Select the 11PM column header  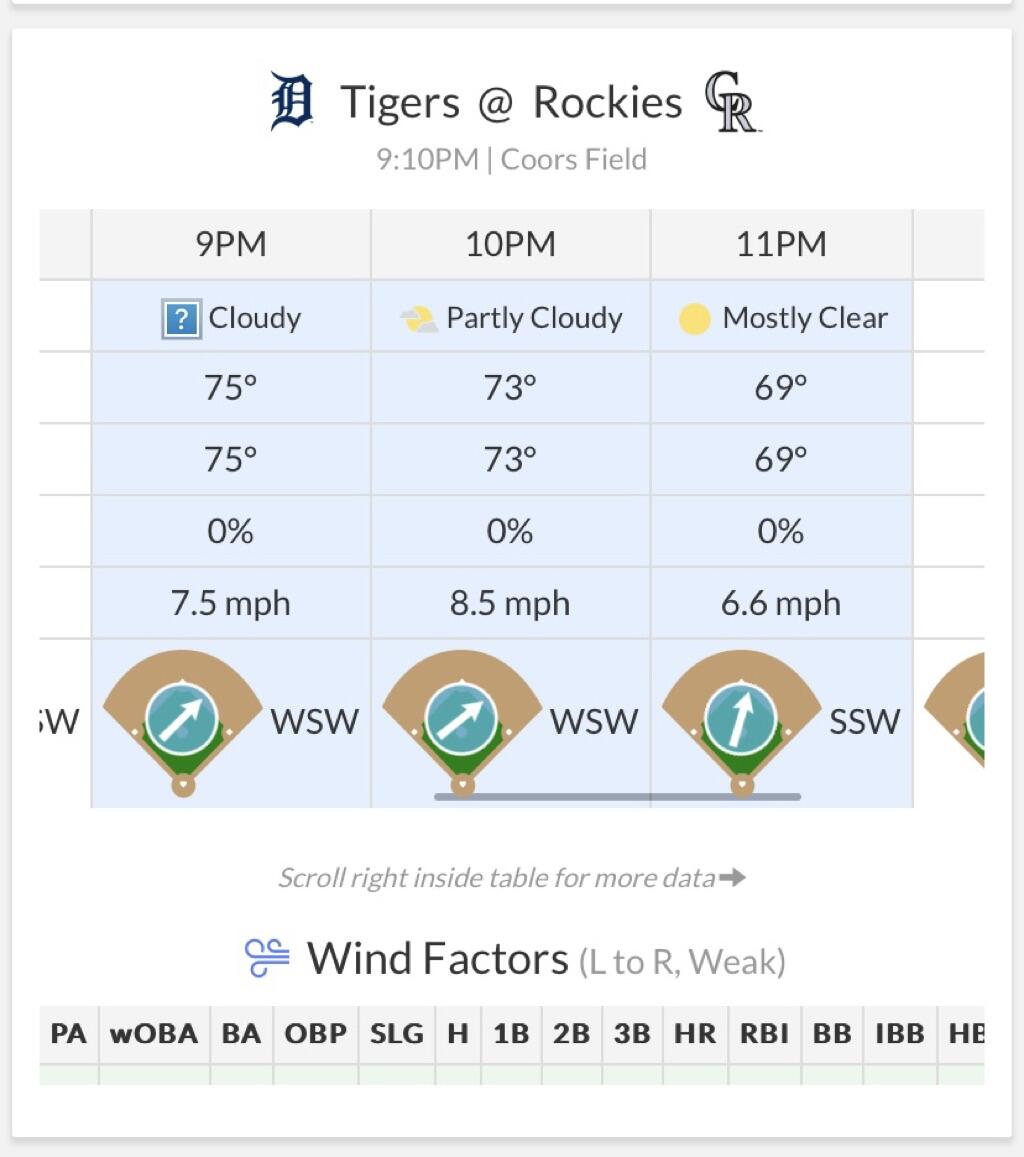[781, 244]
